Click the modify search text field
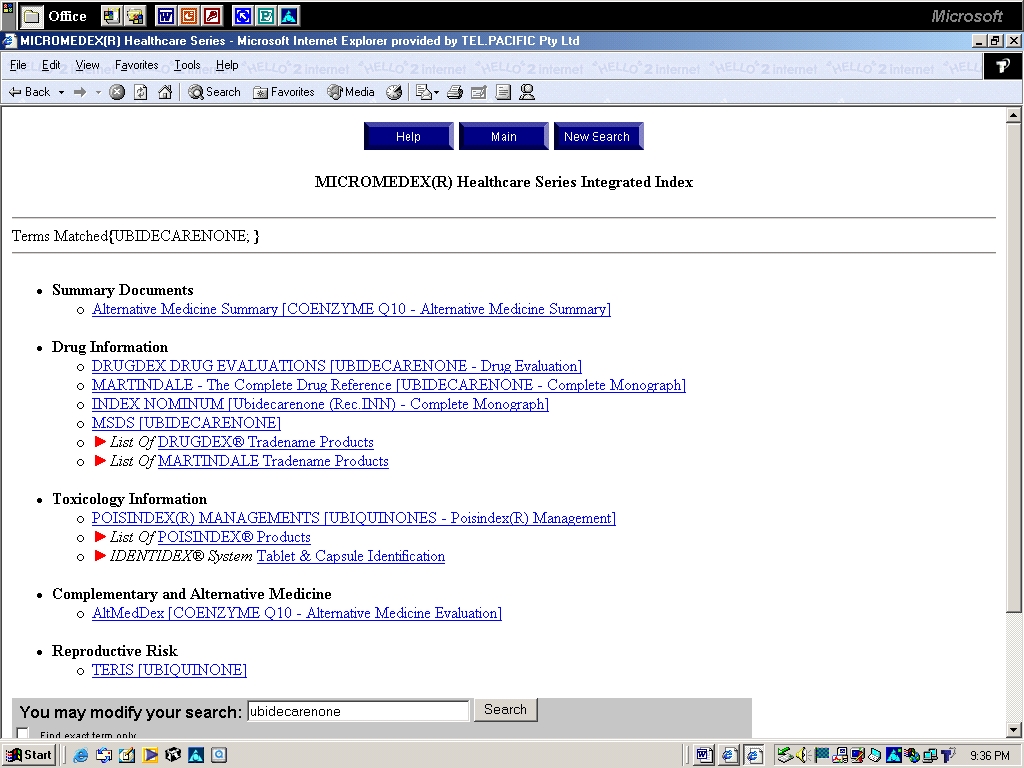The height and width of the screenshot is (768, 1024). 358,711
